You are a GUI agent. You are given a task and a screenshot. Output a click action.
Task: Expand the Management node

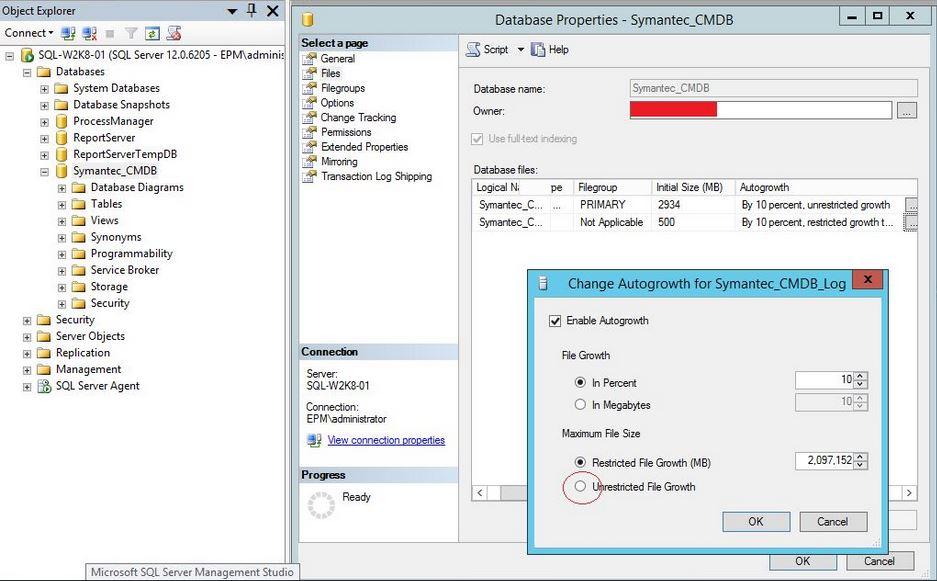[27, 370]
